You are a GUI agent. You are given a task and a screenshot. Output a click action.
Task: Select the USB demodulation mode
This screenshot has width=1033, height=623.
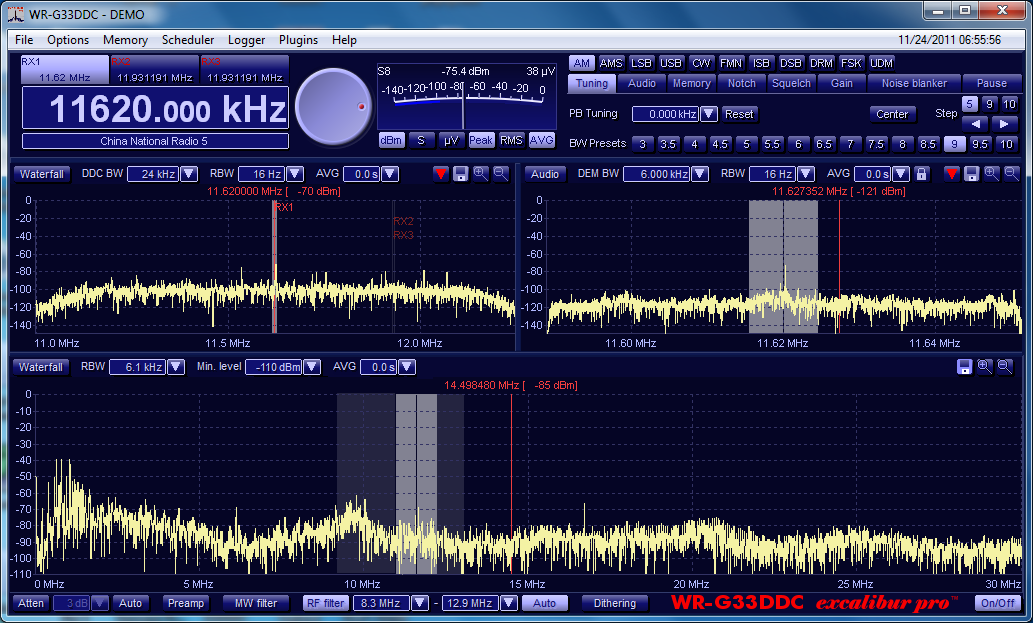point(671,63)
